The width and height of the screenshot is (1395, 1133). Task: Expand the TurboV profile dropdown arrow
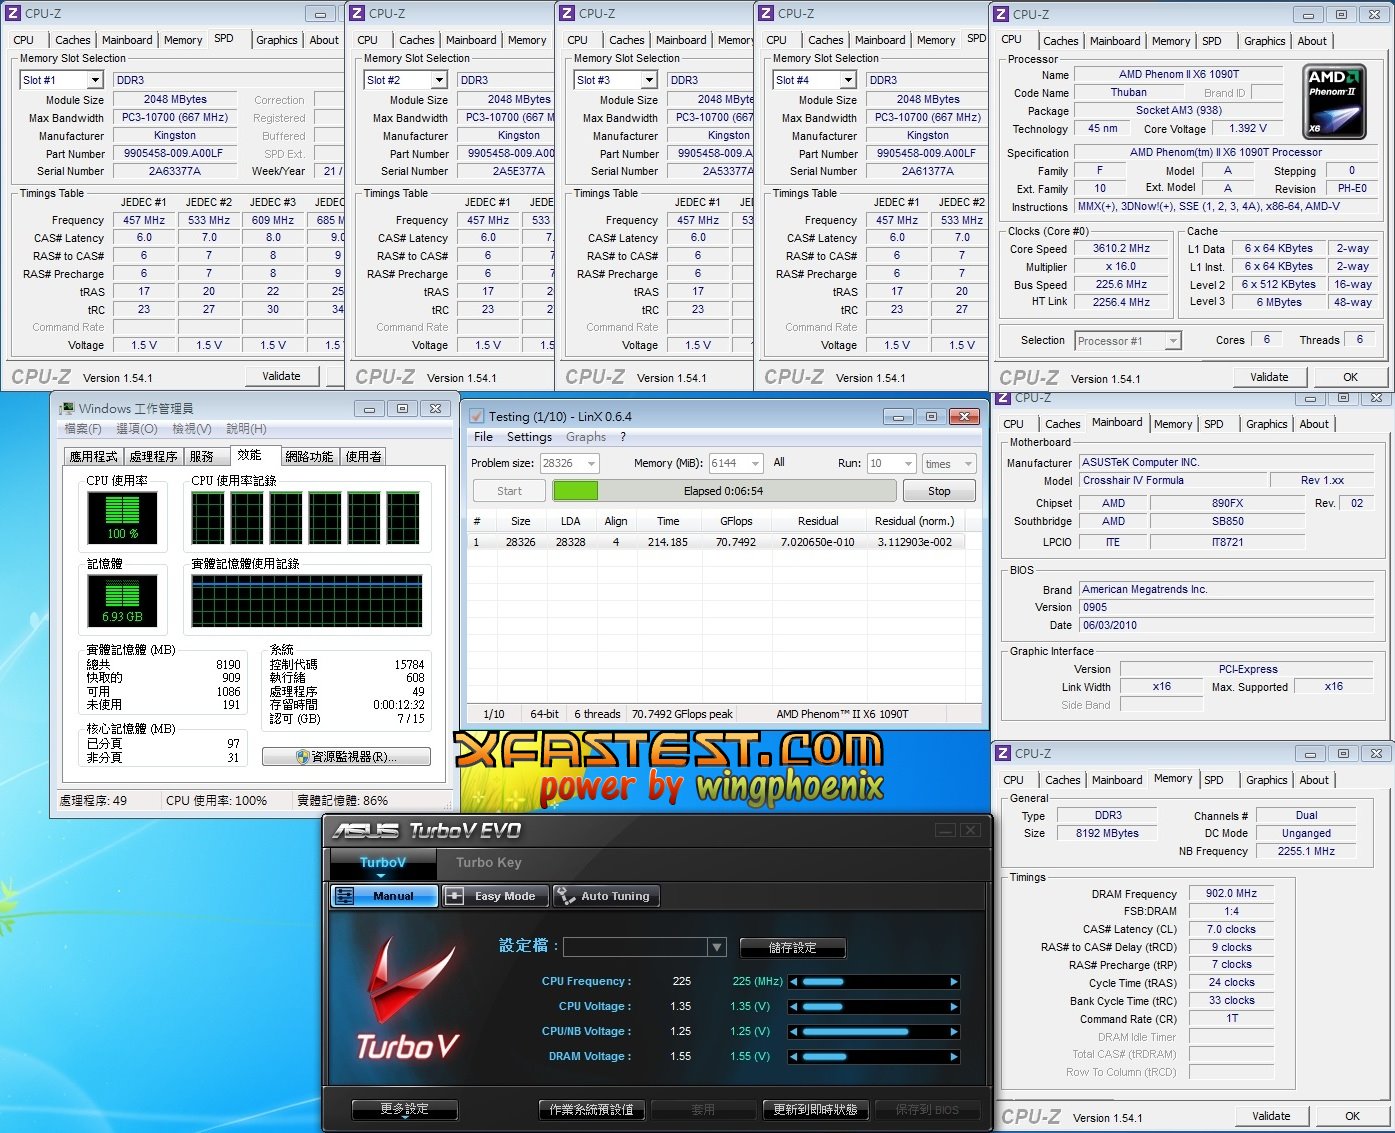coord(716,947)
